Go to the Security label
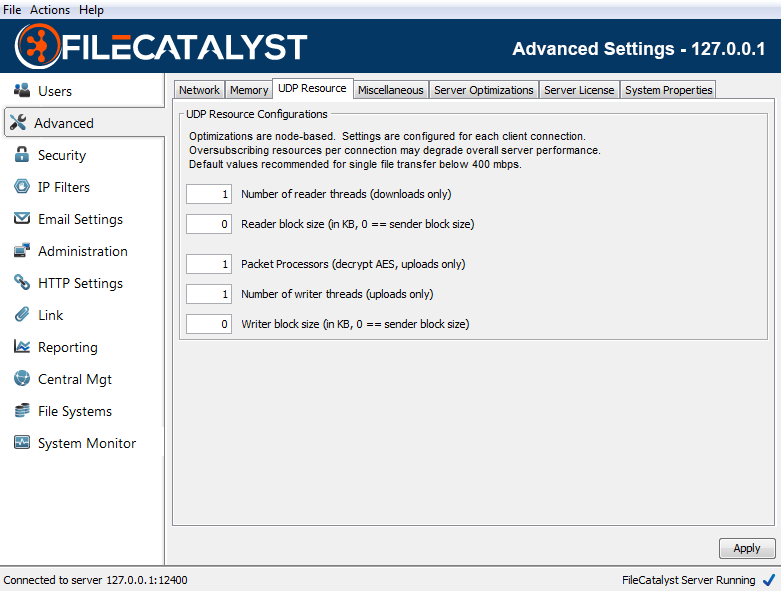 62,155
